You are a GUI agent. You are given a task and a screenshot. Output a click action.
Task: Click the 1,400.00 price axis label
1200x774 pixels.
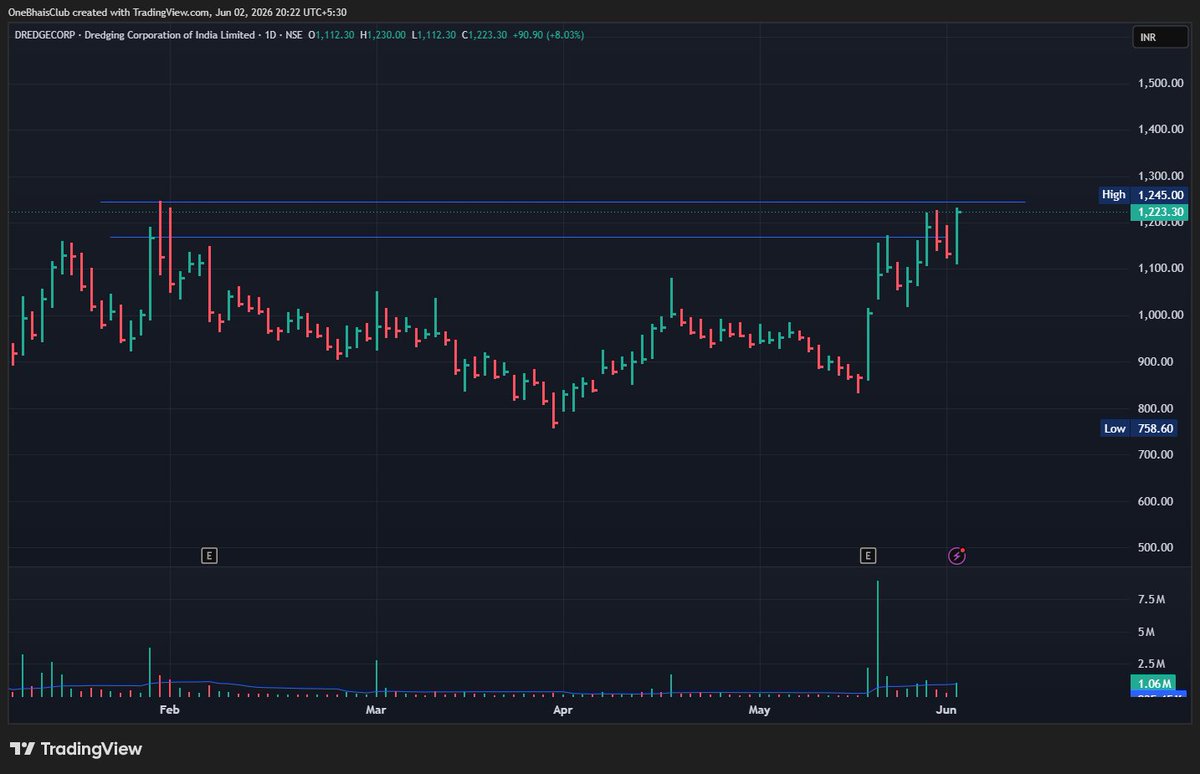coord(1161,129)
